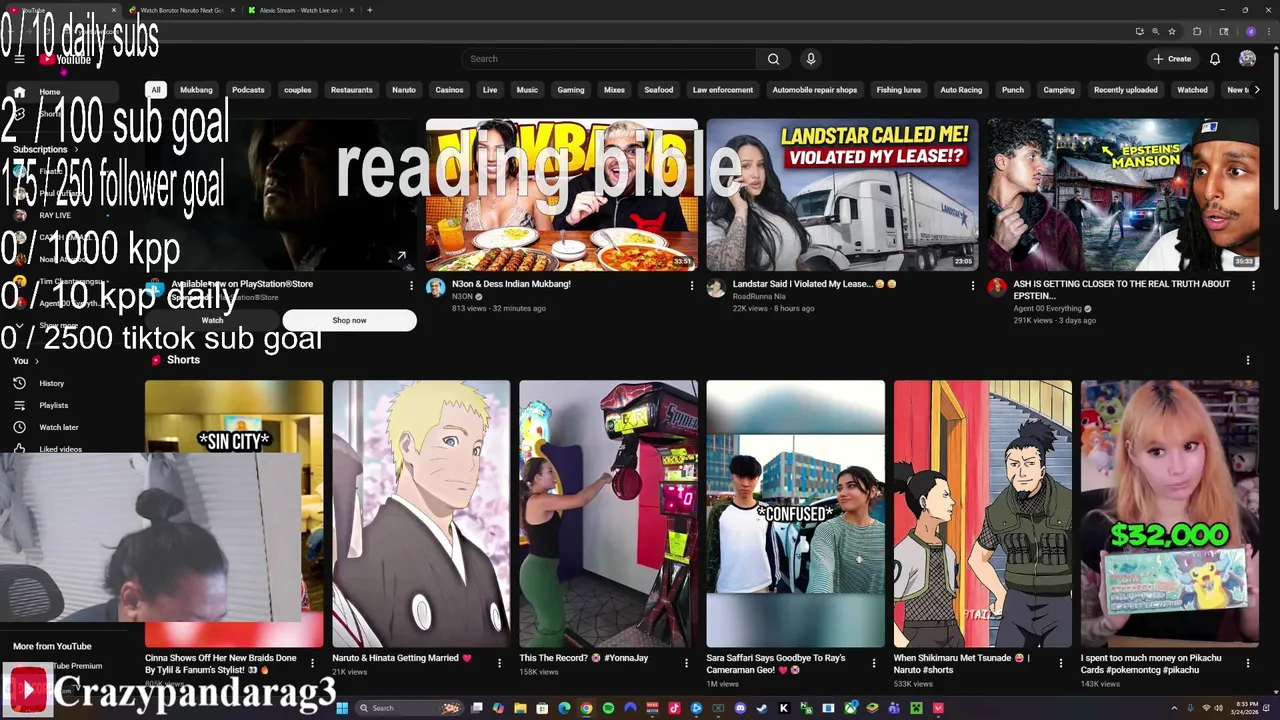1280x720 pixels.
Task: Open Steam from the taskbar
Action: (762, 708)
